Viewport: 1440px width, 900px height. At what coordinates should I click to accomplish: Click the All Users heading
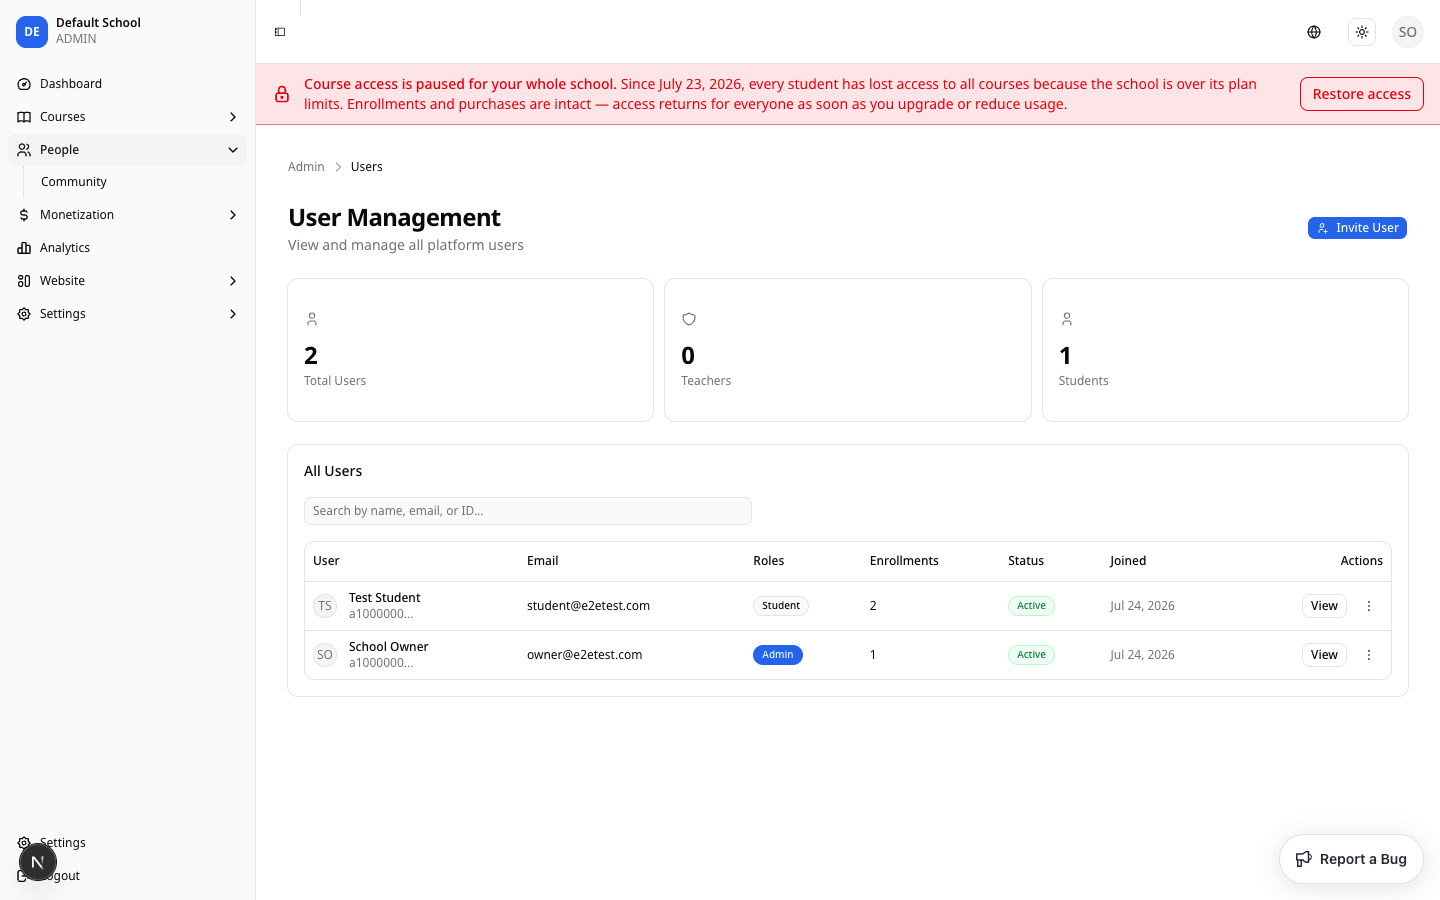pyautogui.click(x=333, y=471)
